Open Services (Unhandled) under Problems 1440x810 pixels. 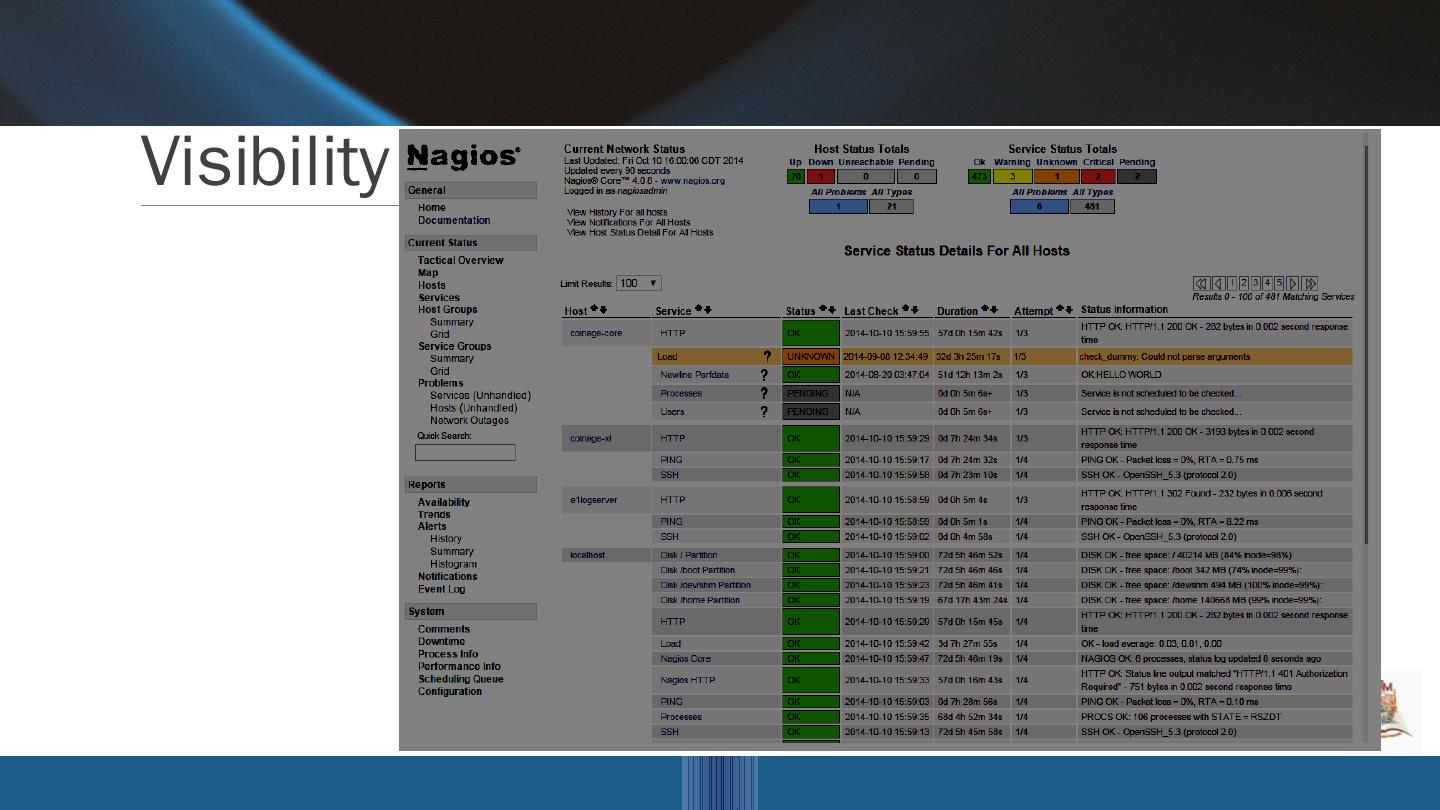(480, 396)
